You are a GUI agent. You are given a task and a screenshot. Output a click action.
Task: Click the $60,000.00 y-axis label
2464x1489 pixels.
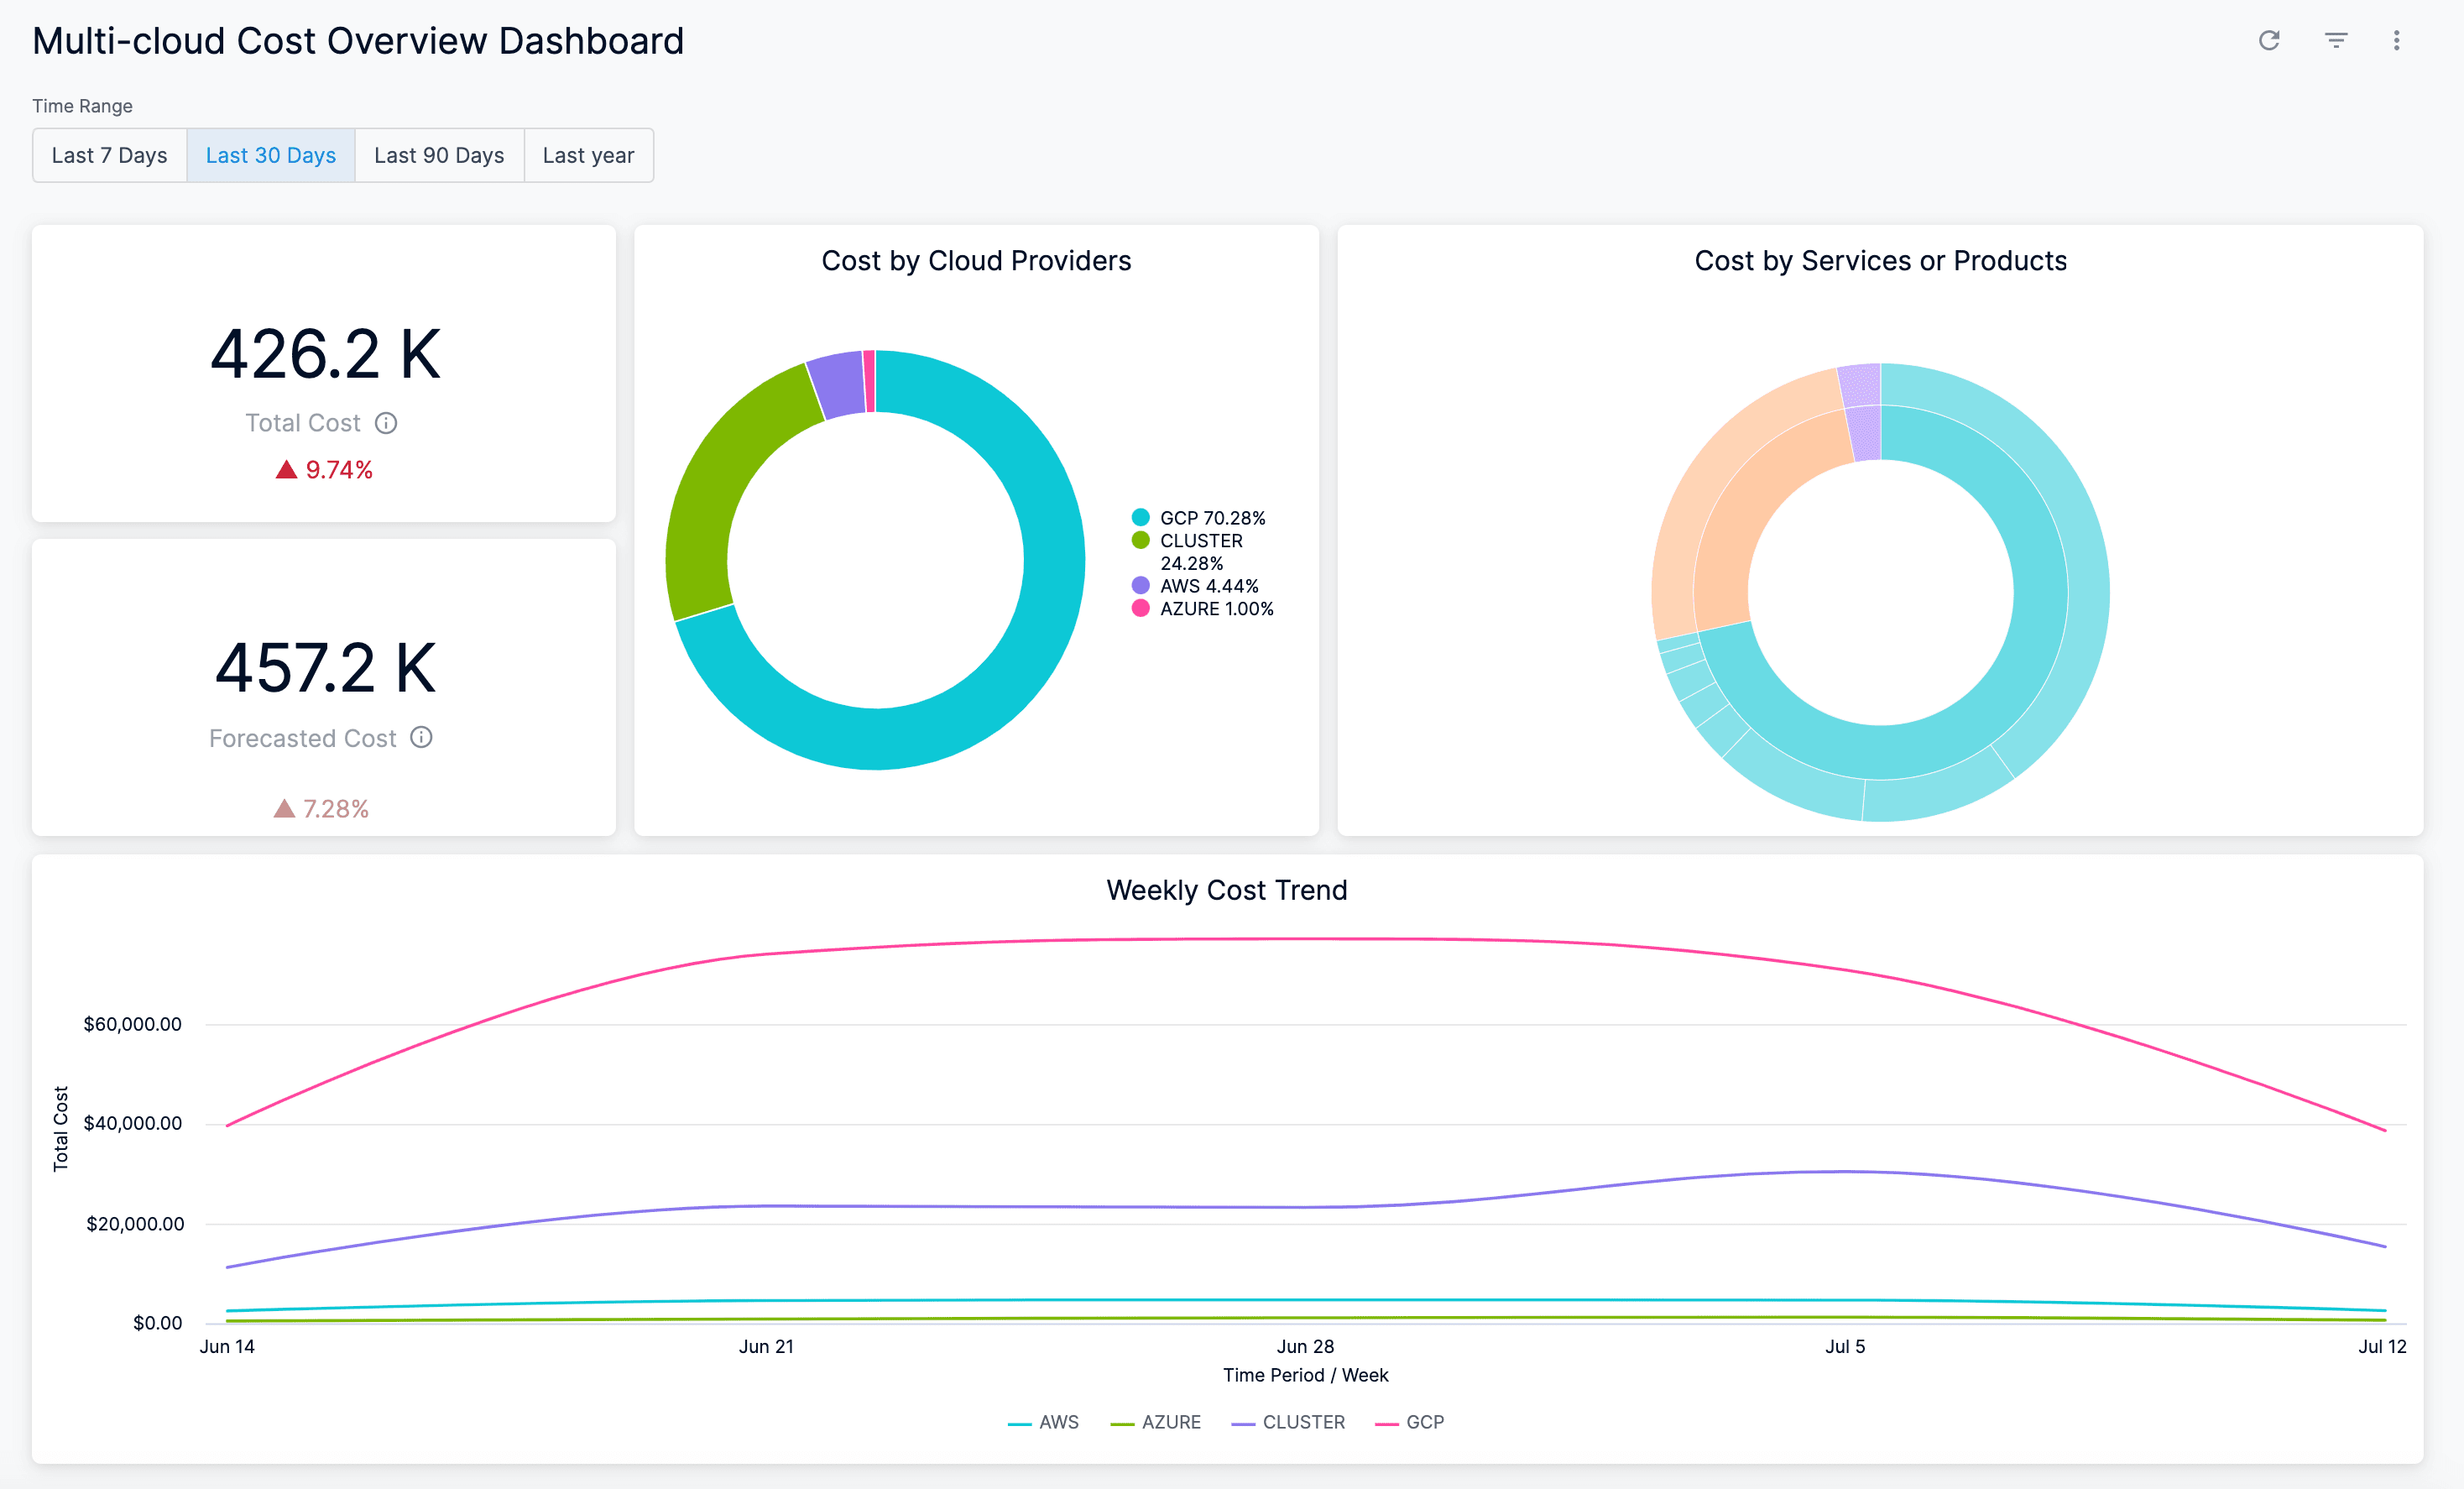click(133, 1024)
